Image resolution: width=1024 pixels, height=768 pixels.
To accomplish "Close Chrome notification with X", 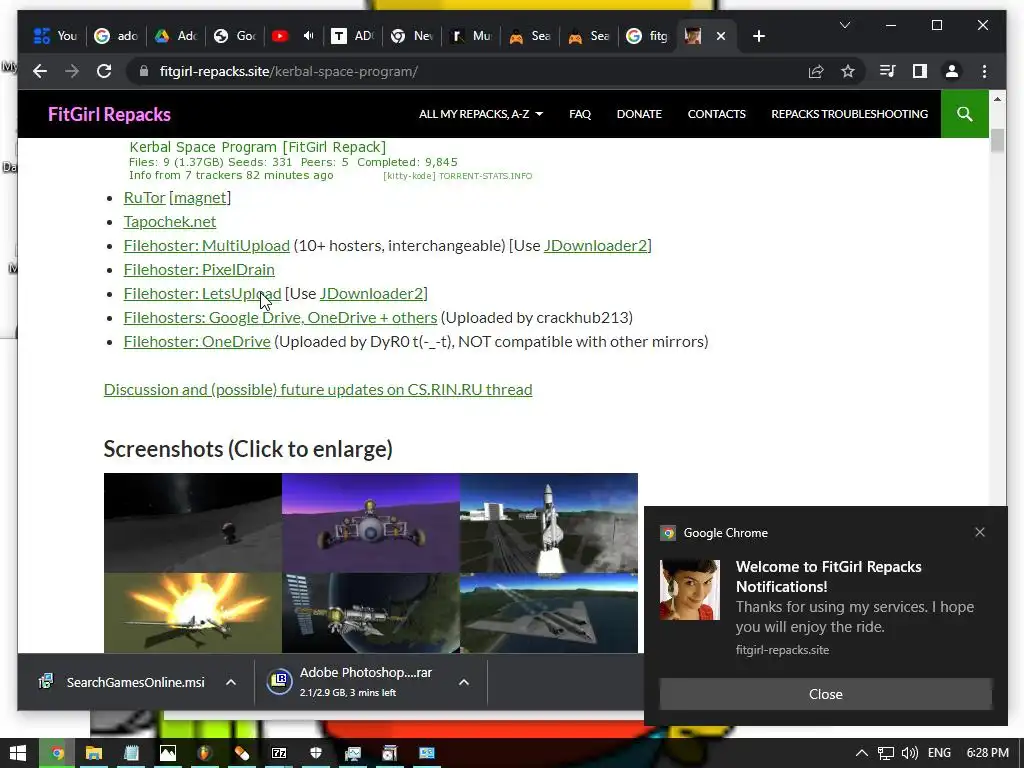I will tap(980, 532).
